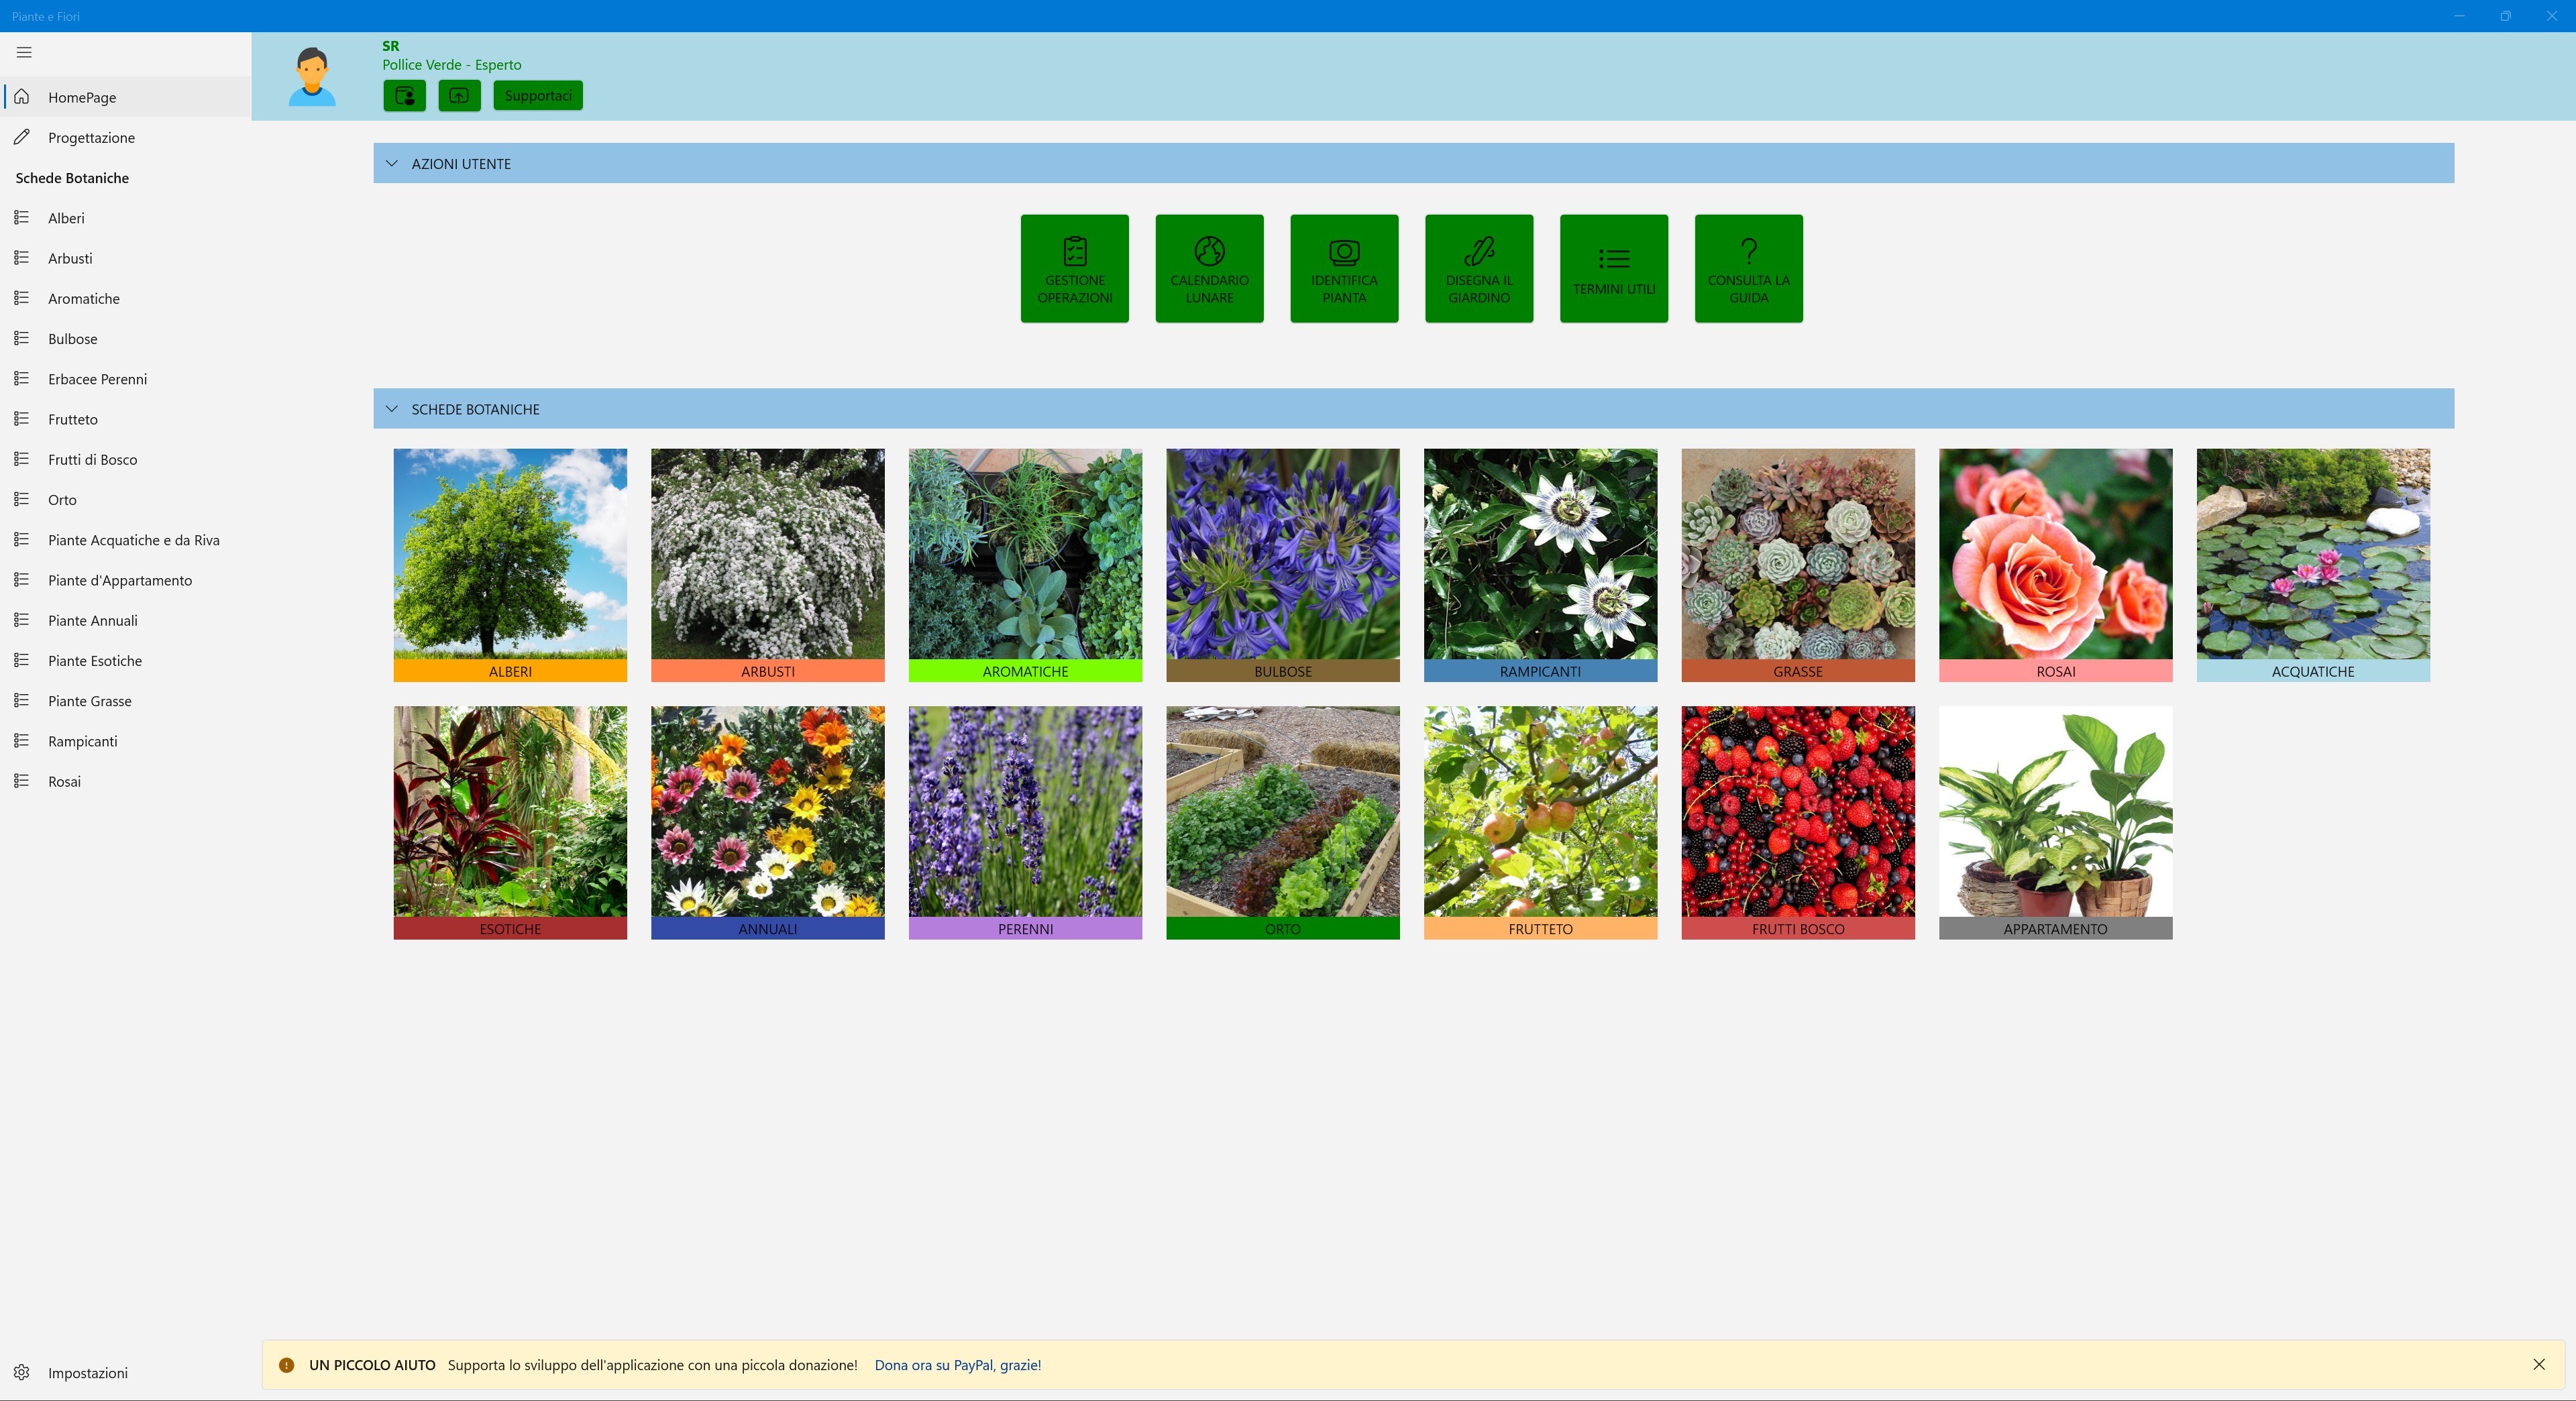Open Disegna il Giardino tile
The width and height of the screenshot is (2576, 1401).
point(1478,268)
